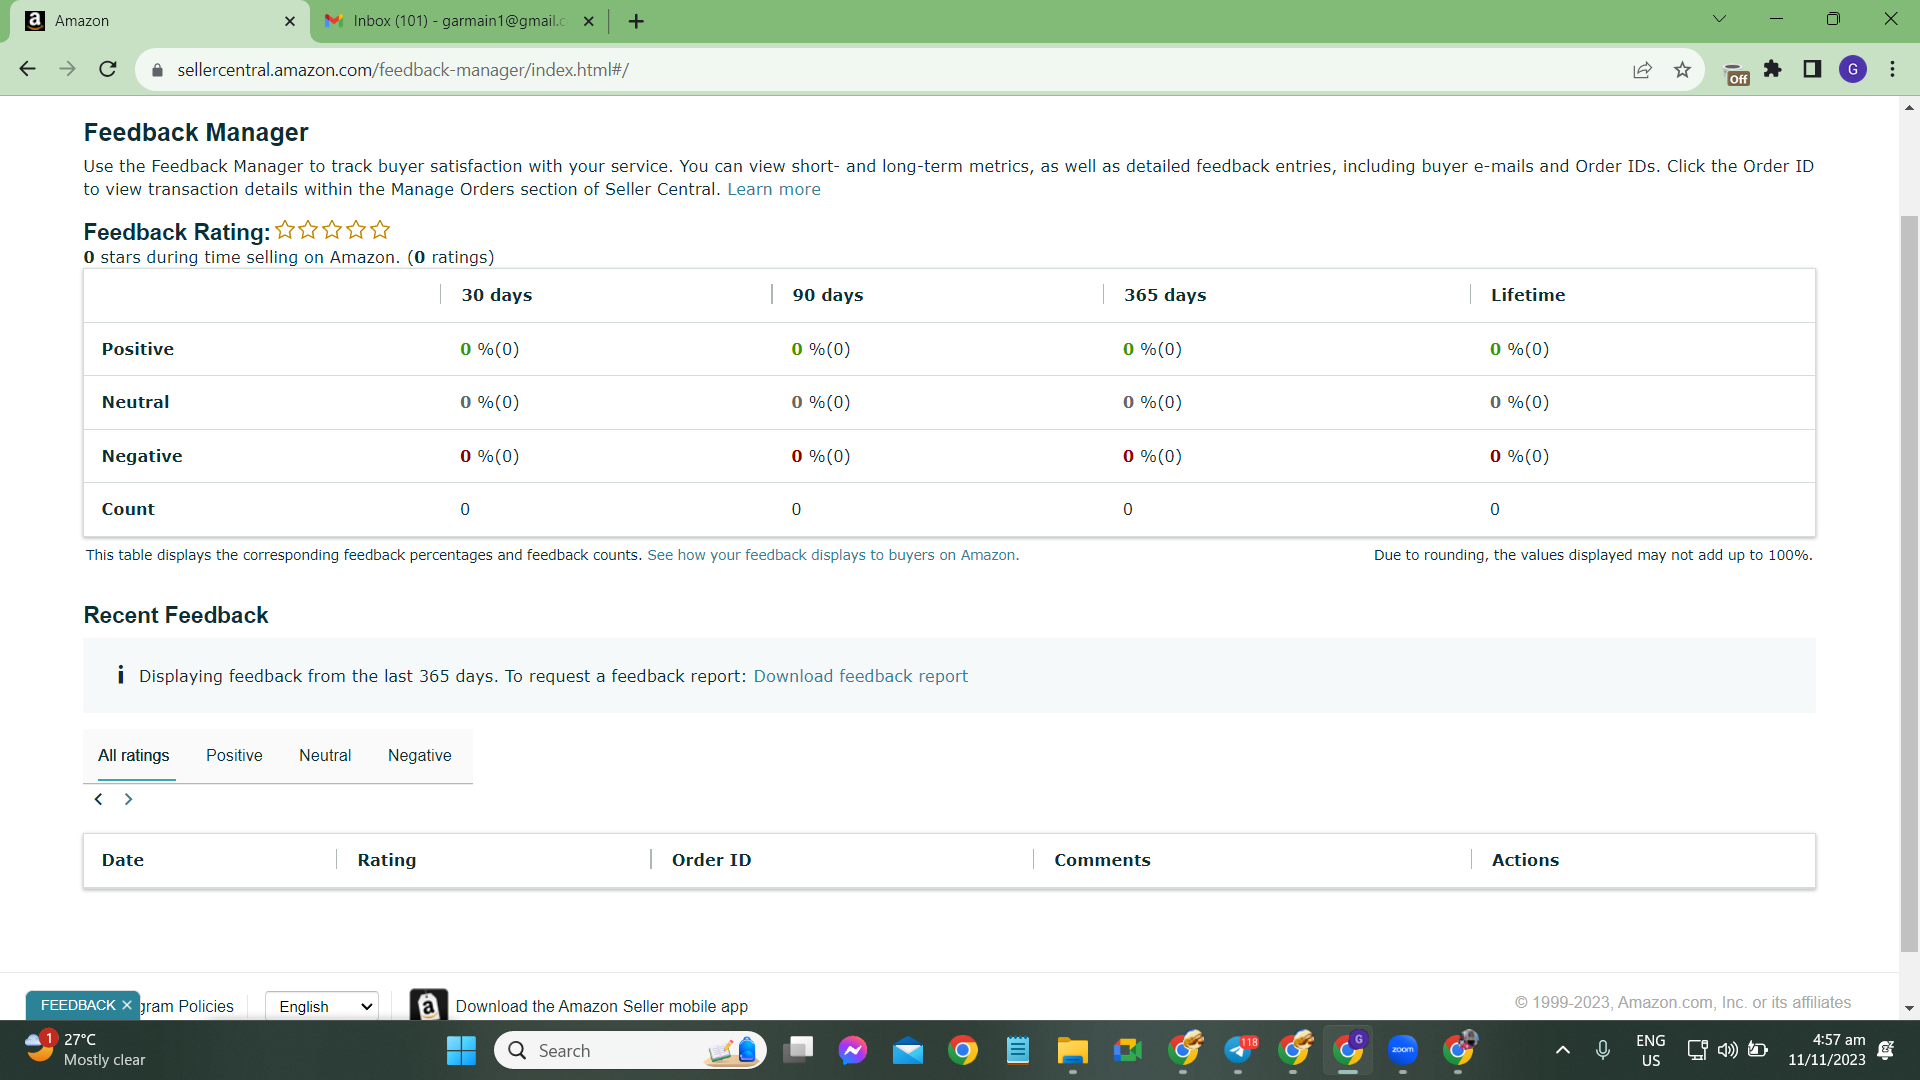The image size is (1920, 1080).
Task: Open the clock showing 4:57 am
Action: coord(1827,1050)
